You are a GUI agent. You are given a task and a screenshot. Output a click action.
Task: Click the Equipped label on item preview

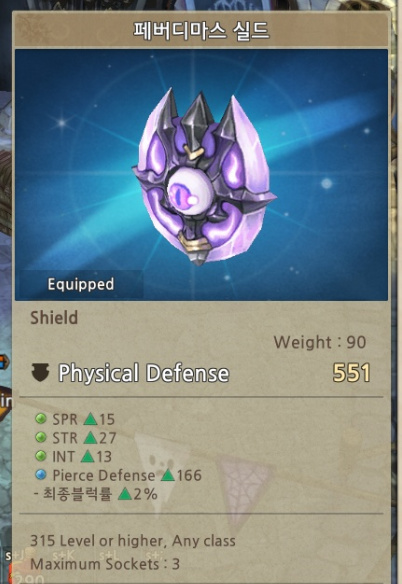point(80,284)
